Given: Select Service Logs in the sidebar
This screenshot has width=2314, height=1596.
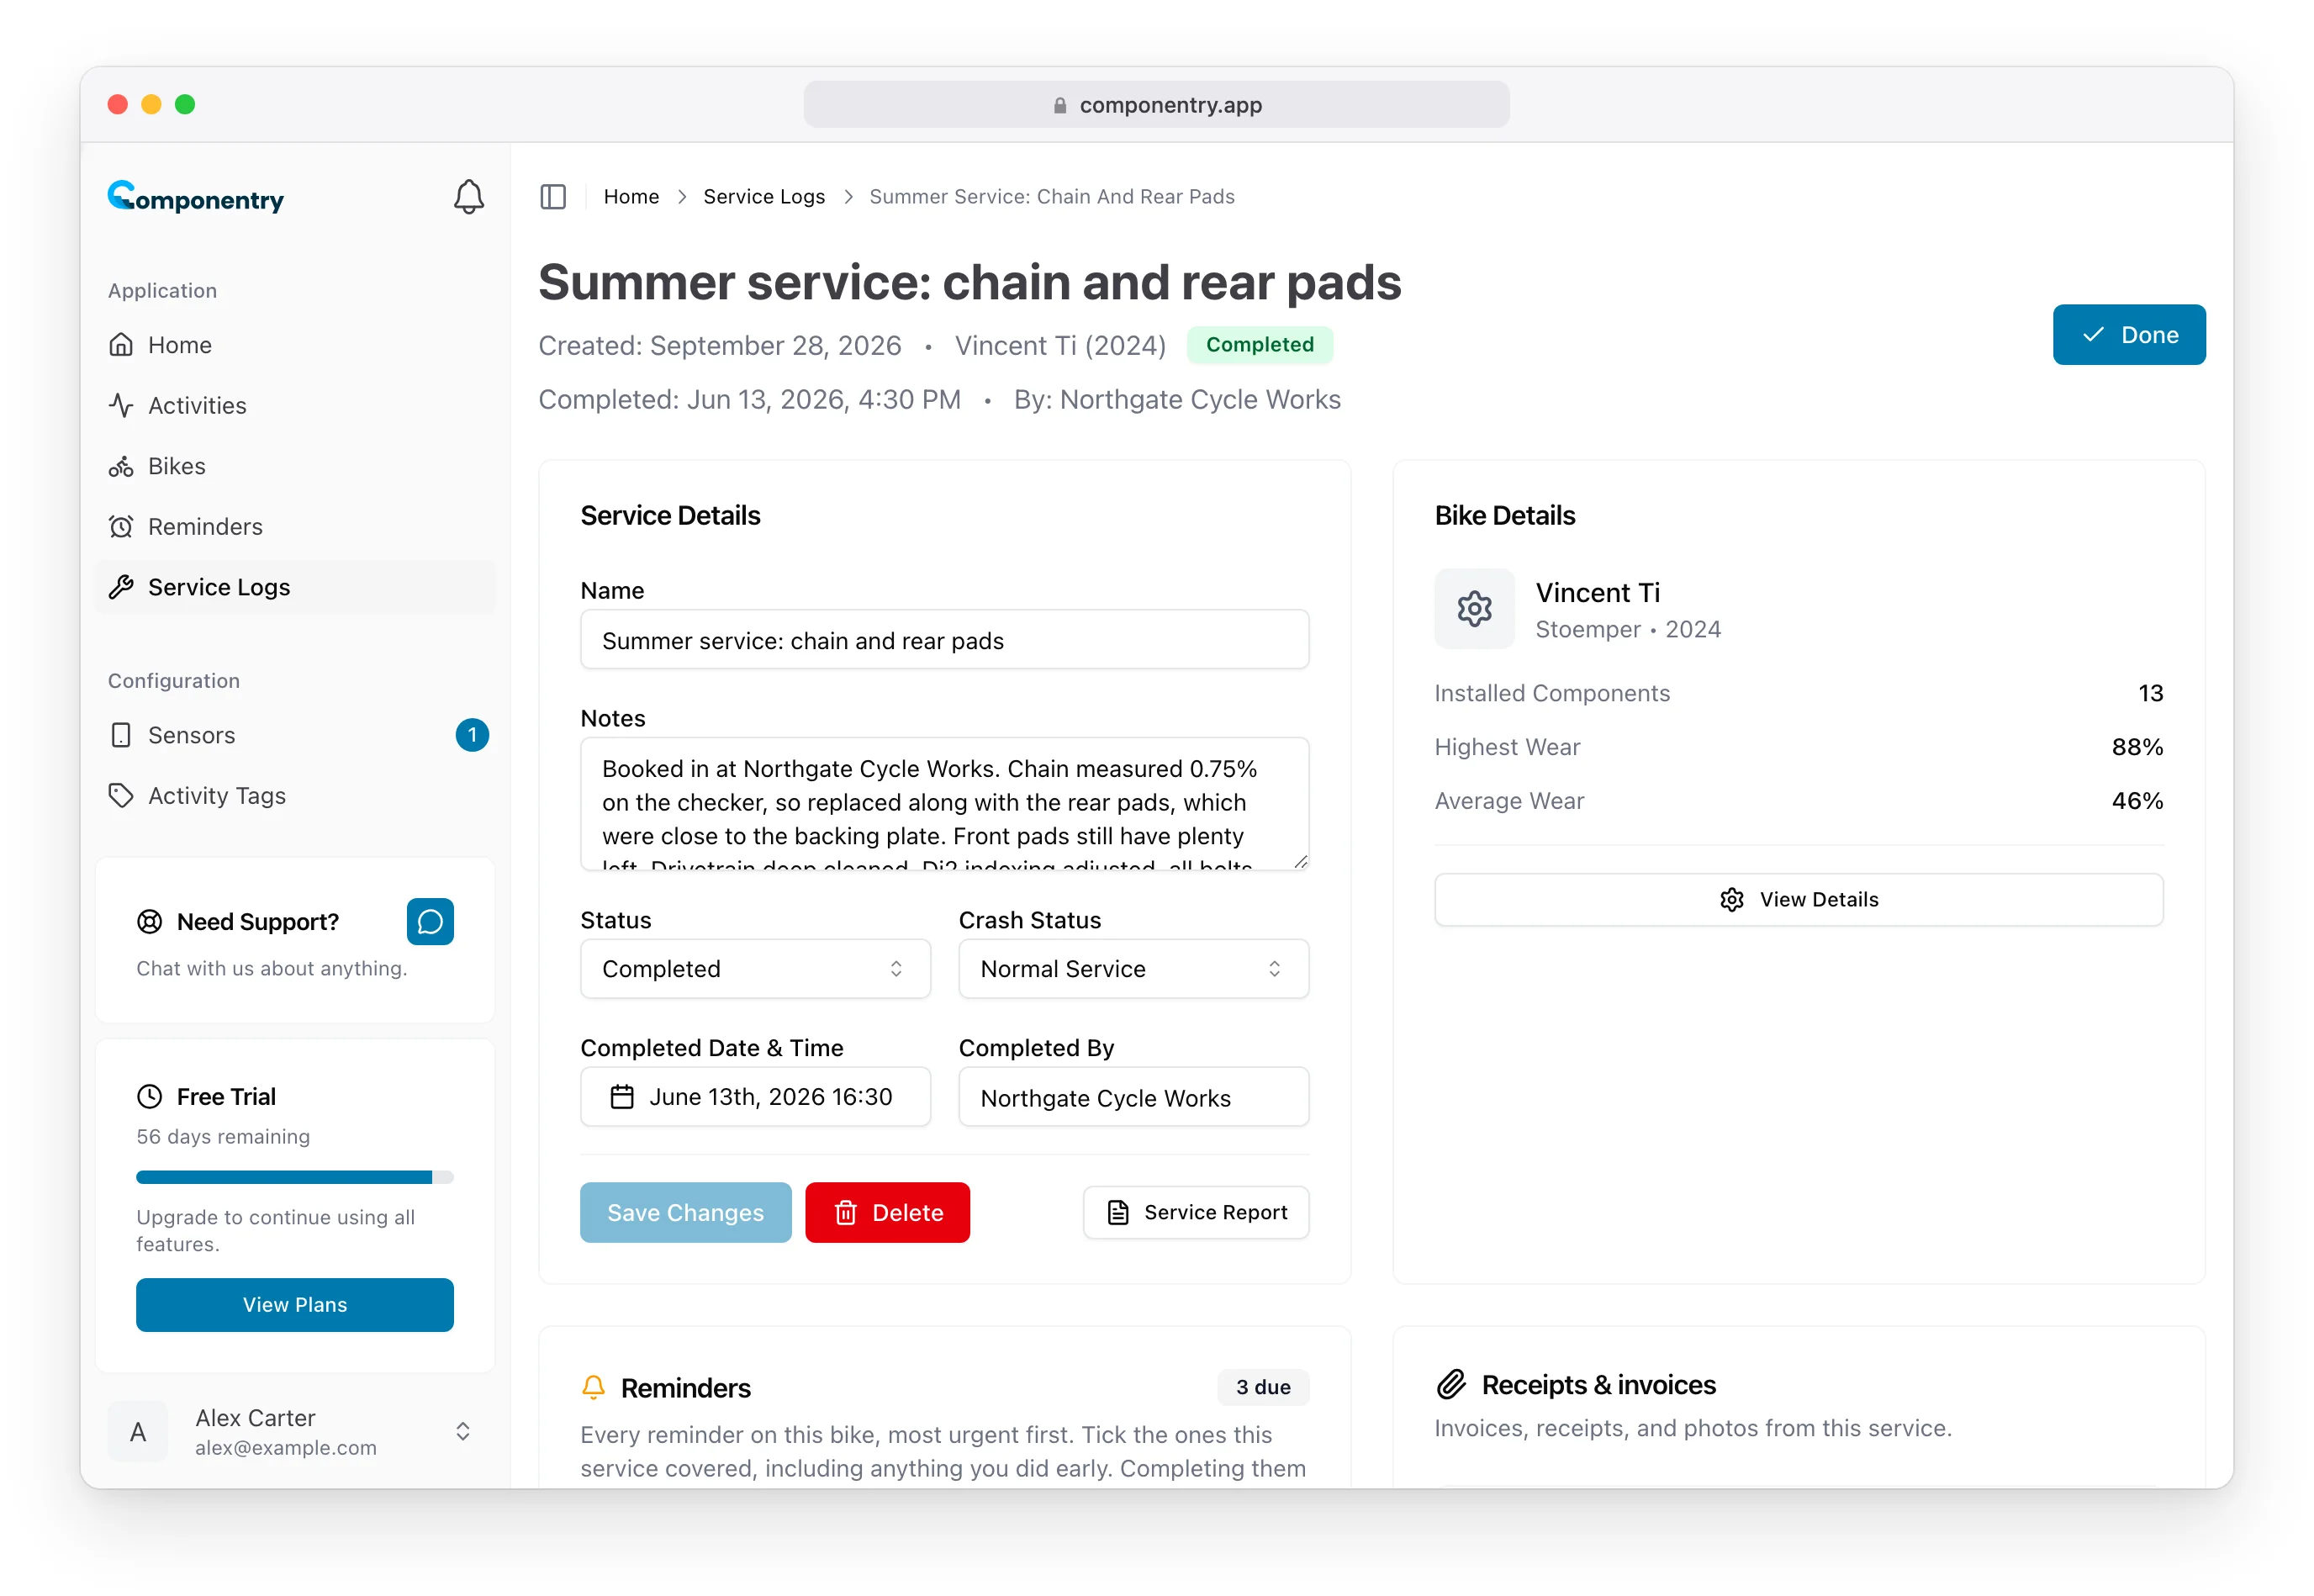Looking at the screenshot, I should 295,587.
